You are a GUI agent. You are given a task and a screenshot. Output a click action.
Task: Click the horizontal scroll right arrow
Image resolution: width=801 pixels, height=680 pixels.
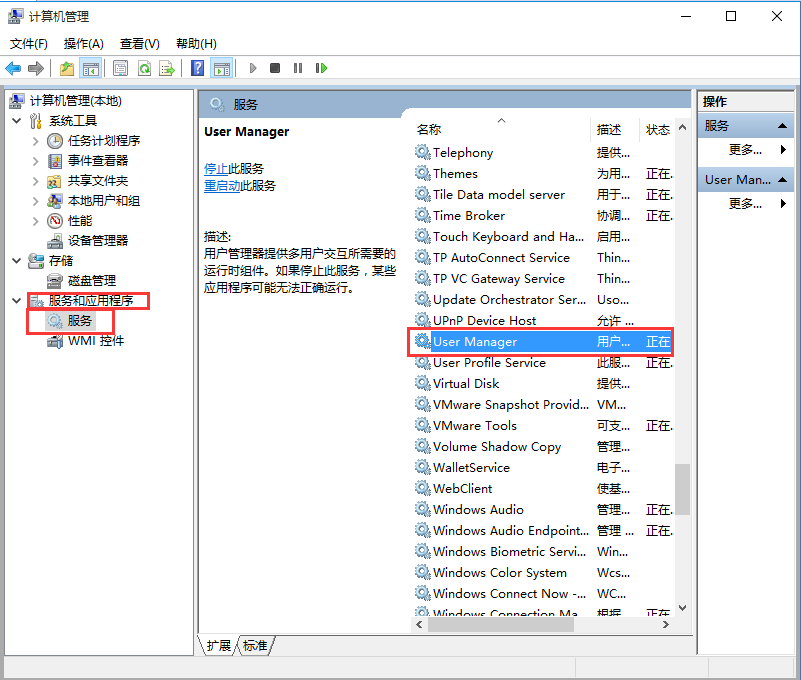pyautogui.click(x=665, y=624)
